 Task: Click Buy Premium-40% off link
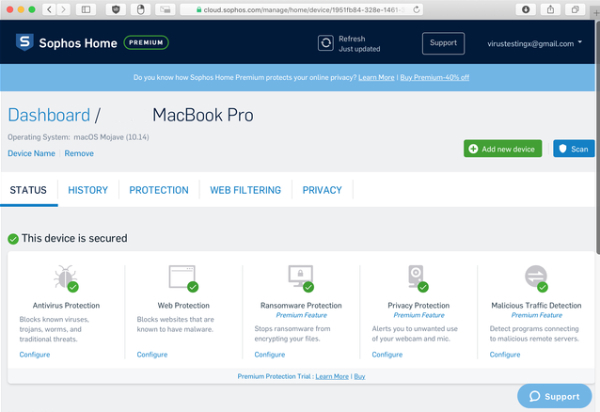click(435, 77)
